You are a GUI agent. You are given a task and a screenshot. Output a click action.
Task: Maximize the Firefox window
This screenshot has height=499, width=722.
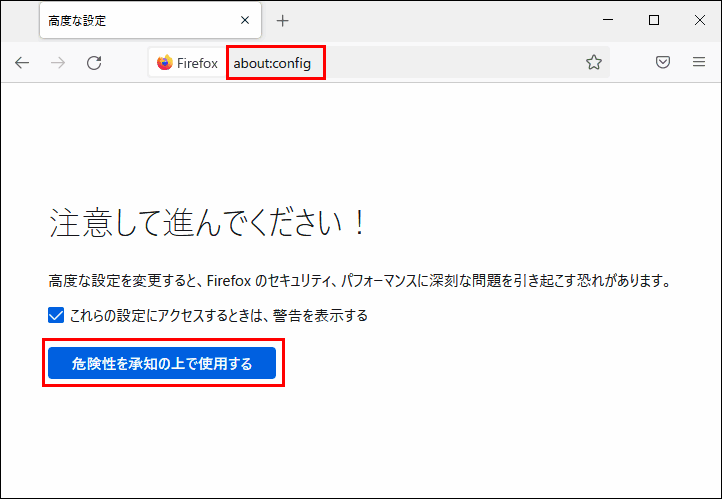tap(654, 20)
